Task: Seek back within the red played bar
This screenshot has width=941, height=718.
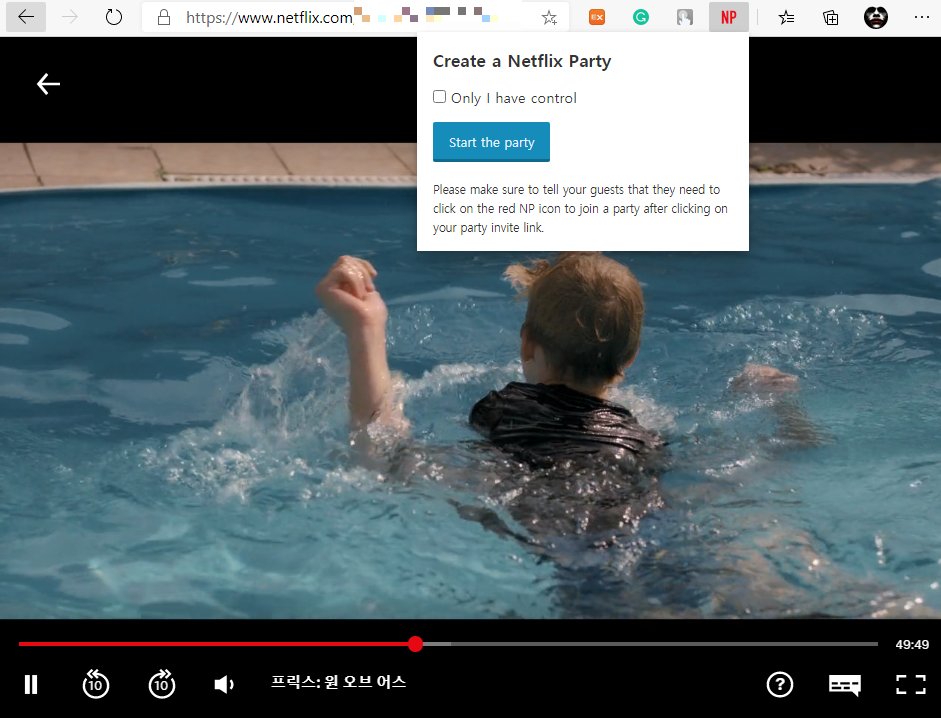Action: (213, 644)
